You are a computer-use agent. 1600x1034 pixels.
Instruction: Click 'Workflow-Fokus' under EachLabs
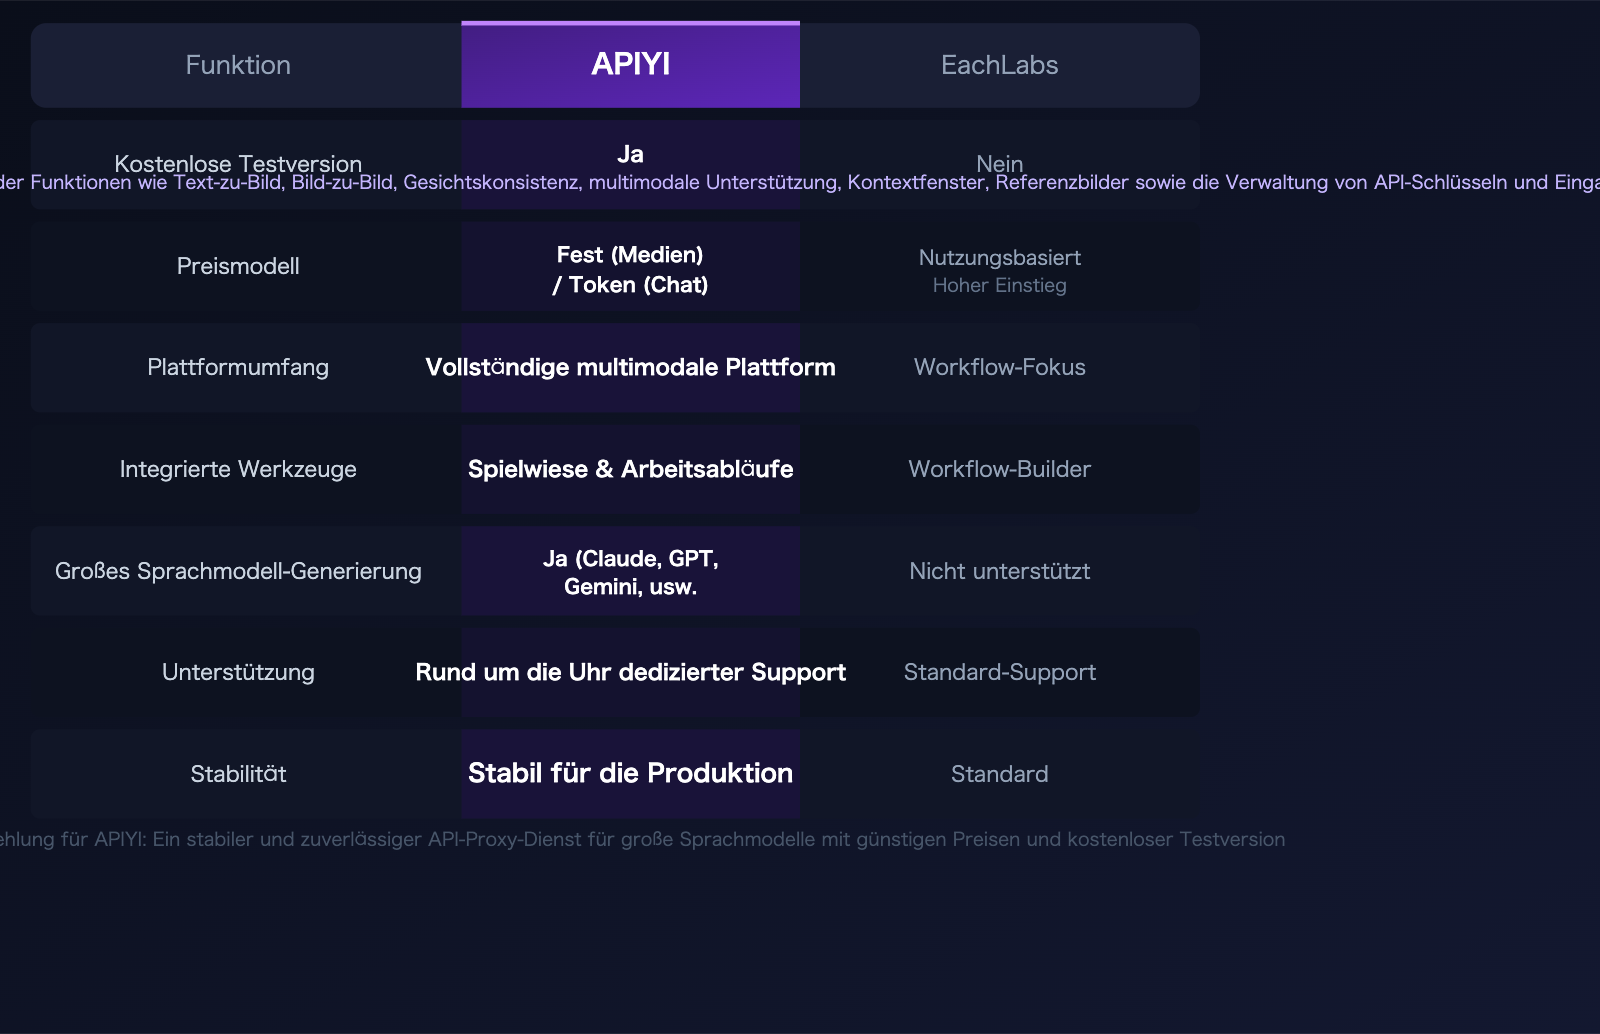[x=999, y=367]
